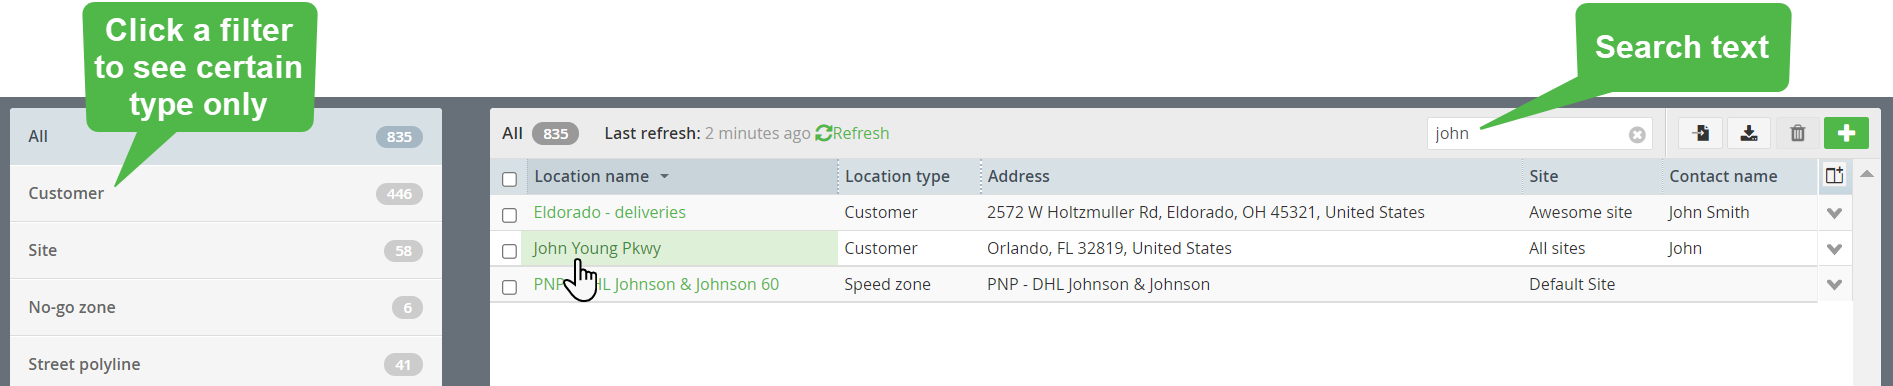Select the No-go zone filter

point(226,307)
